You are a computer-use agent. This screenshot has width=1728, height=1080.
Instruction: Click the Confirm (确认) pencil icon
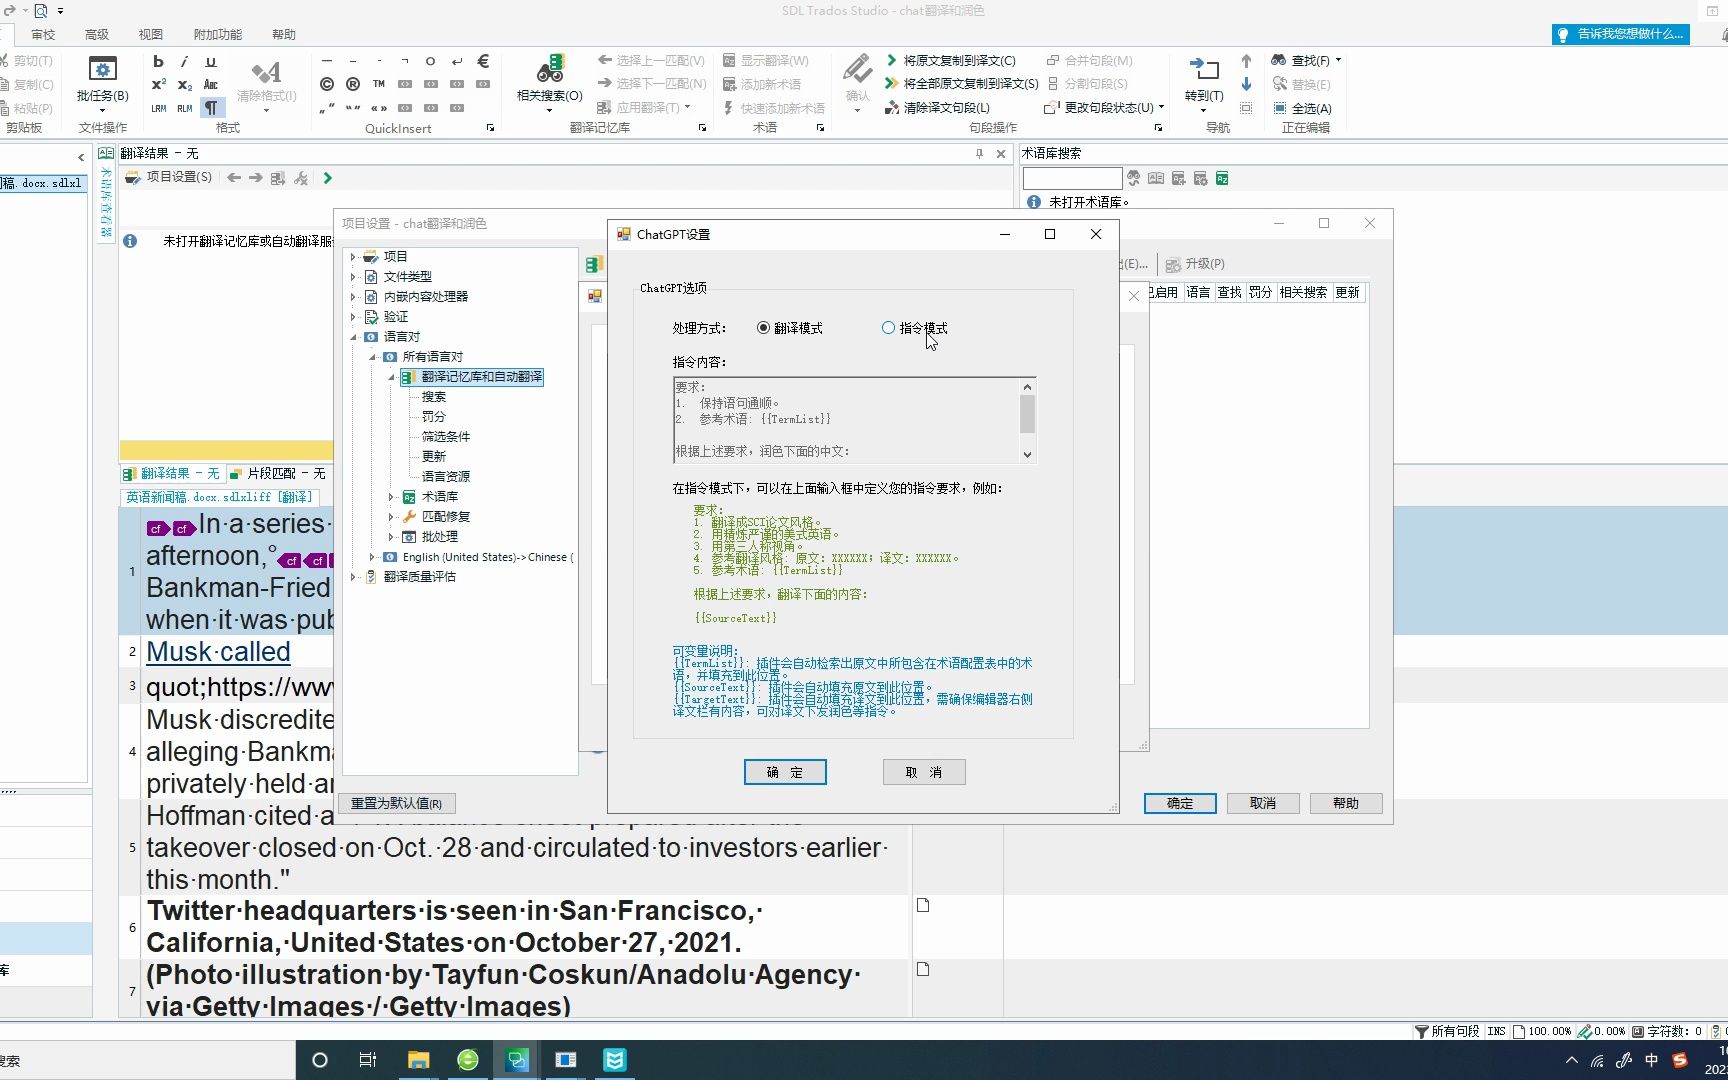[x=857, y=68]
